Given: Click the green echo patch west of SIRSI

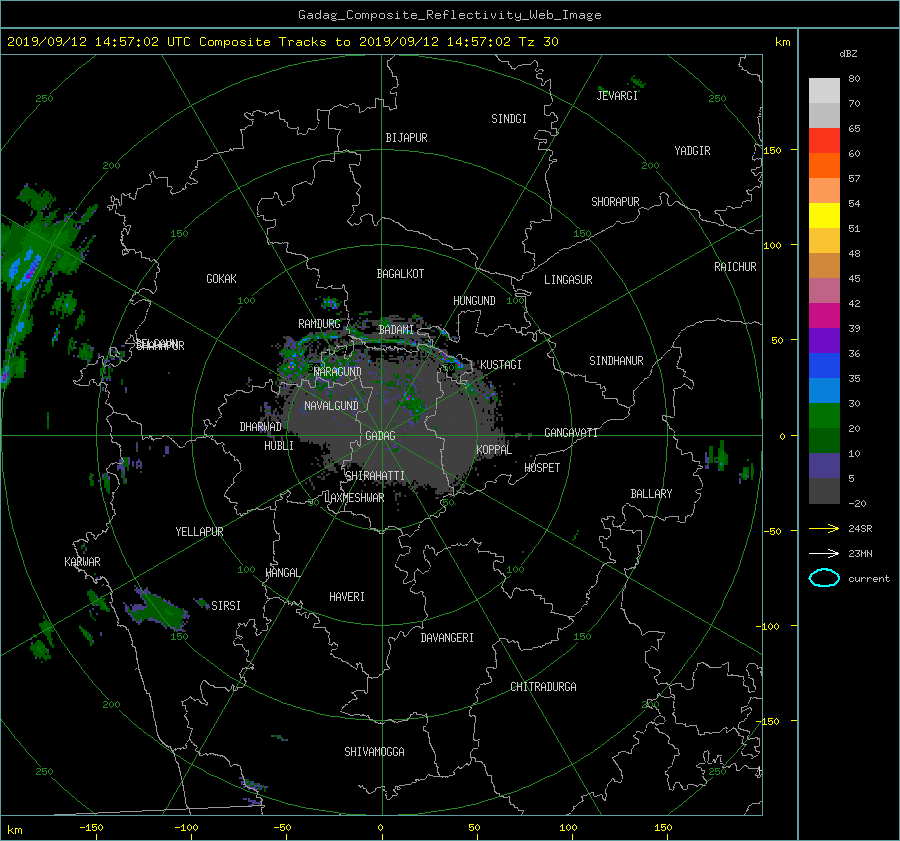Looking at the screenshot, I should coord(156,608).
